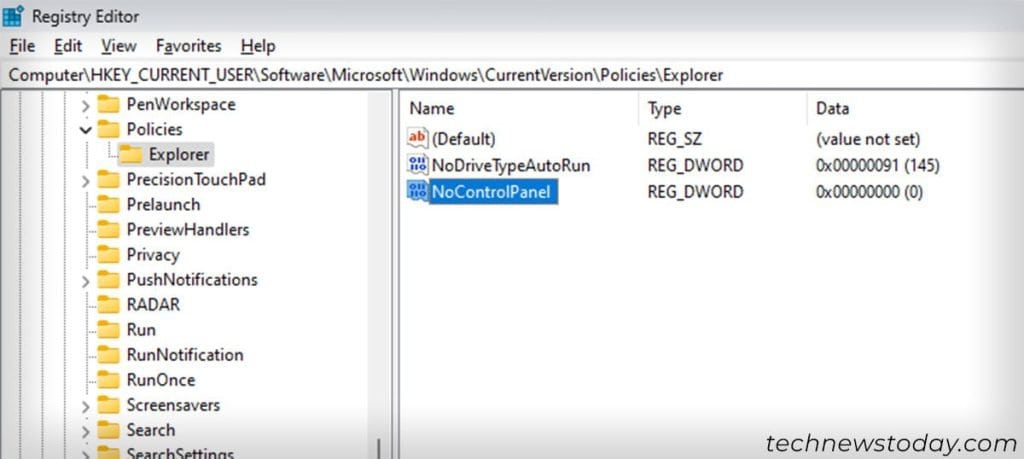Open the Favorites menu

coord(188,46)
